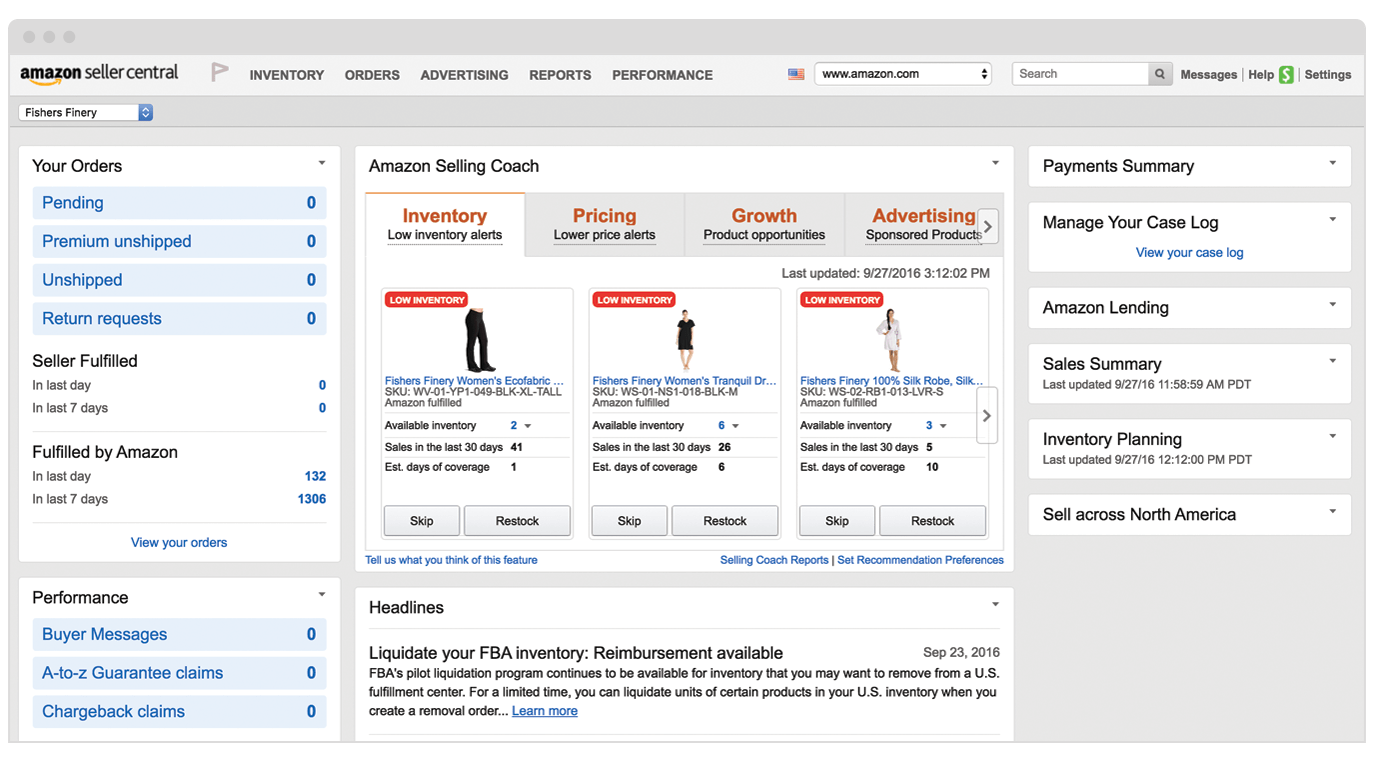Expand the Inventory Planning panel
The image size is (1376, 776).
pyautogui.click(x=1333, y=436)
